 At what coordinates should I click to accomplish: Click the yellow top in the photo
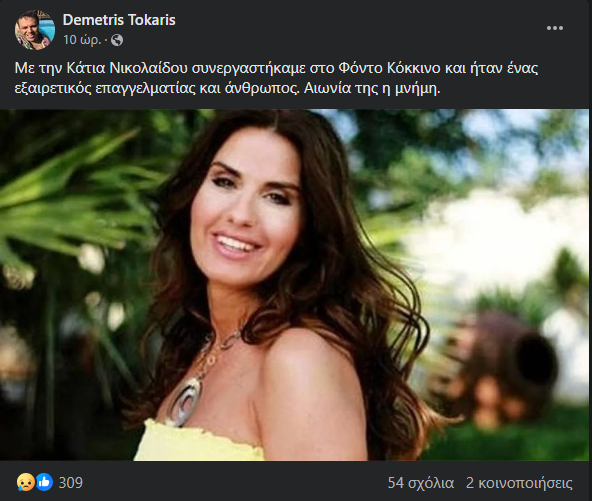[198, 440]
